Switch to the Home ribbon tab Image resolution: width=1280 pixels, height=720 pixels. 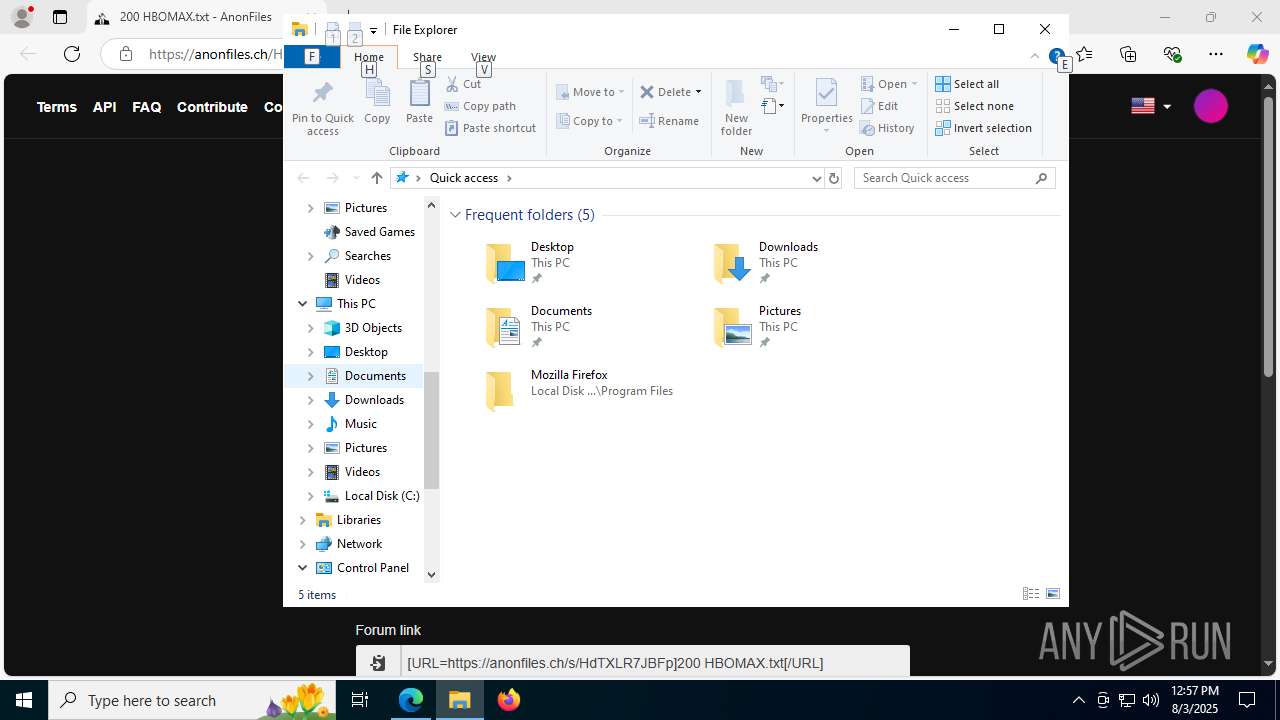coord(369,57)
